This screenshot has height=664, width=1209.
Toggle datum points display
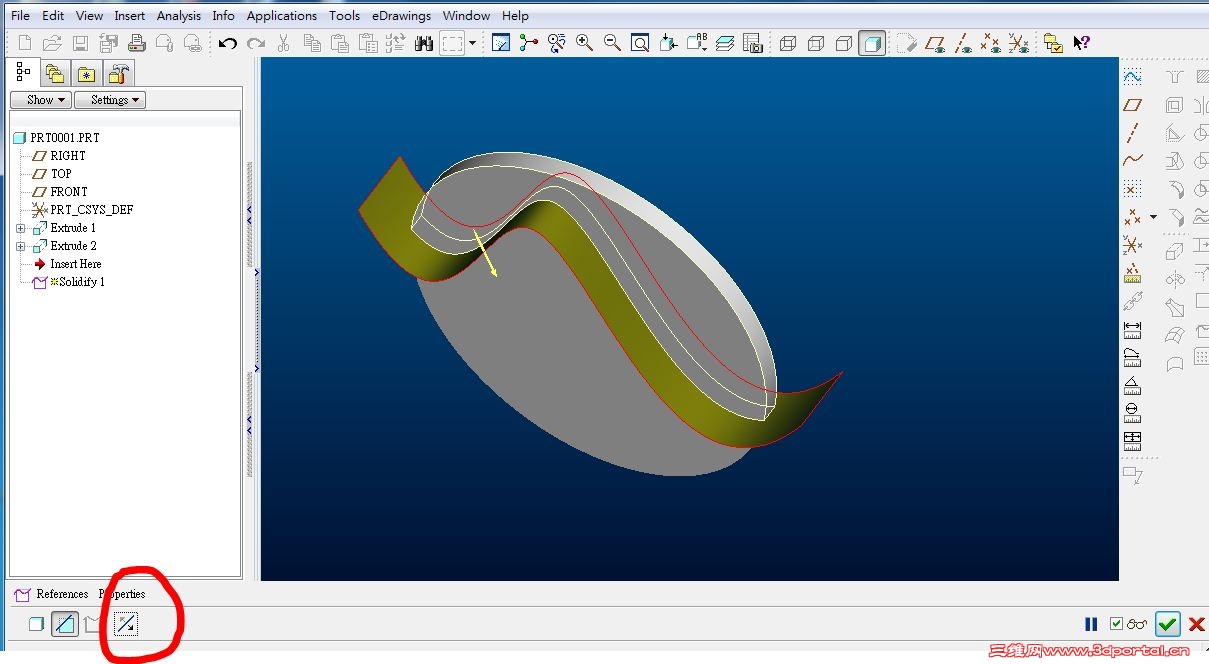[991, 43]
